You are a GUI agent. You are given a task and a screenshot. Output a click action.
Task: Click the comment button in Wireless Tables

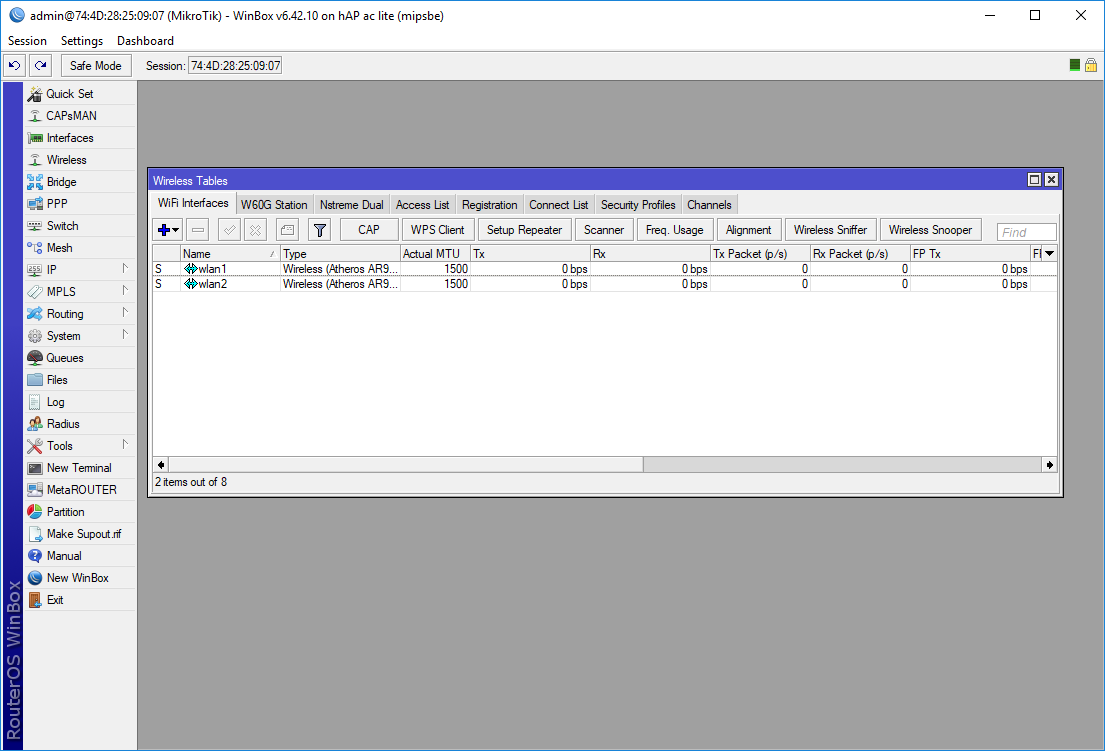(x=287, y=230)
